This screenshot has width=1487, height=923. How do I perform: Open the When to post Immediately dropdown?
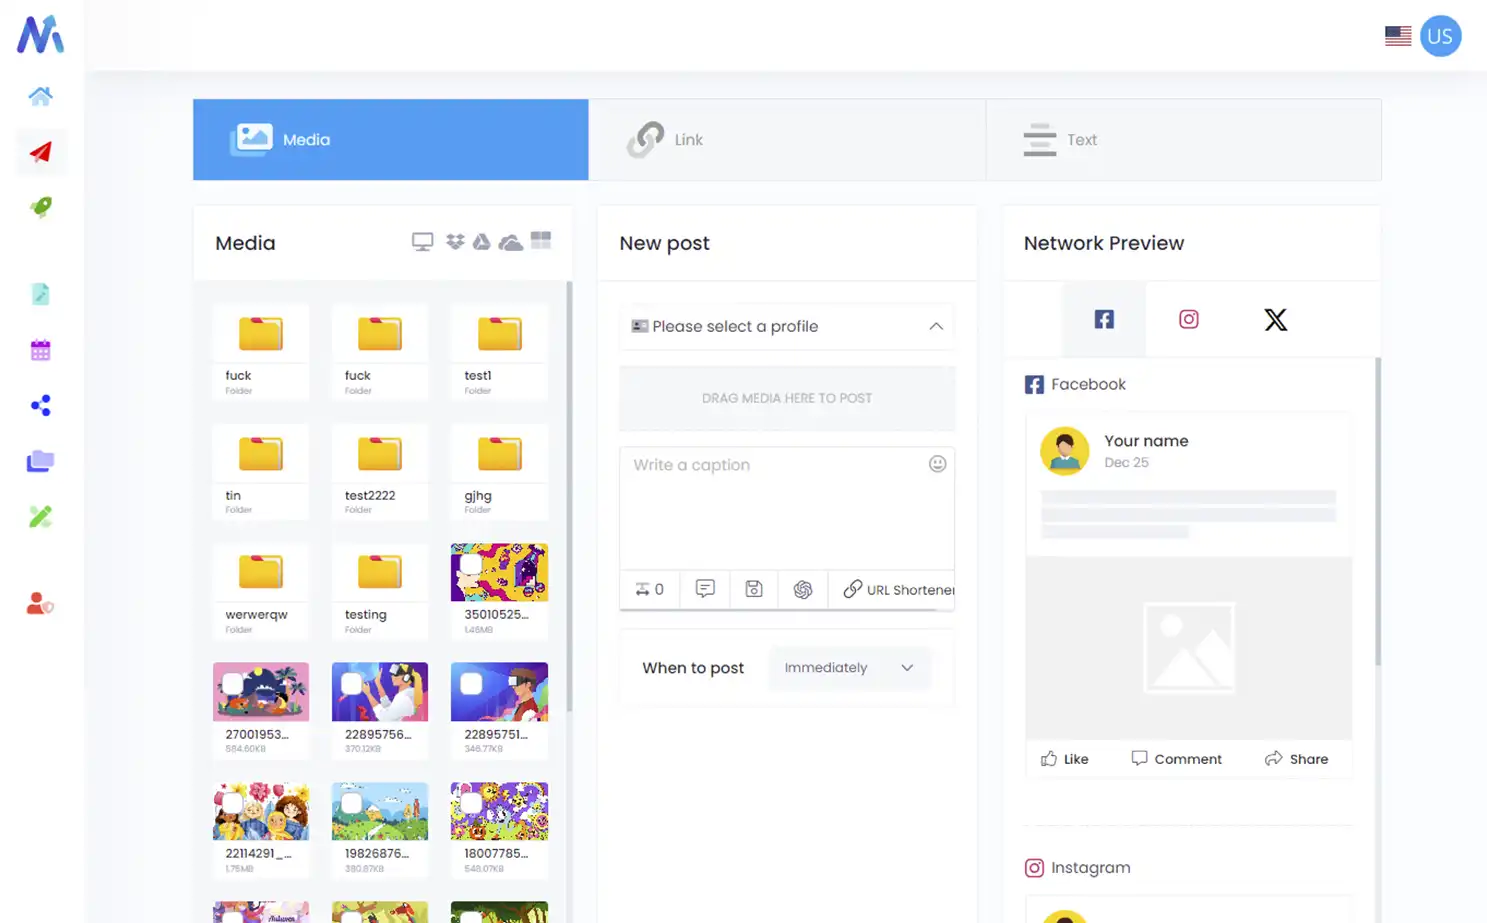pyautogui.click(x=849, y=668)
